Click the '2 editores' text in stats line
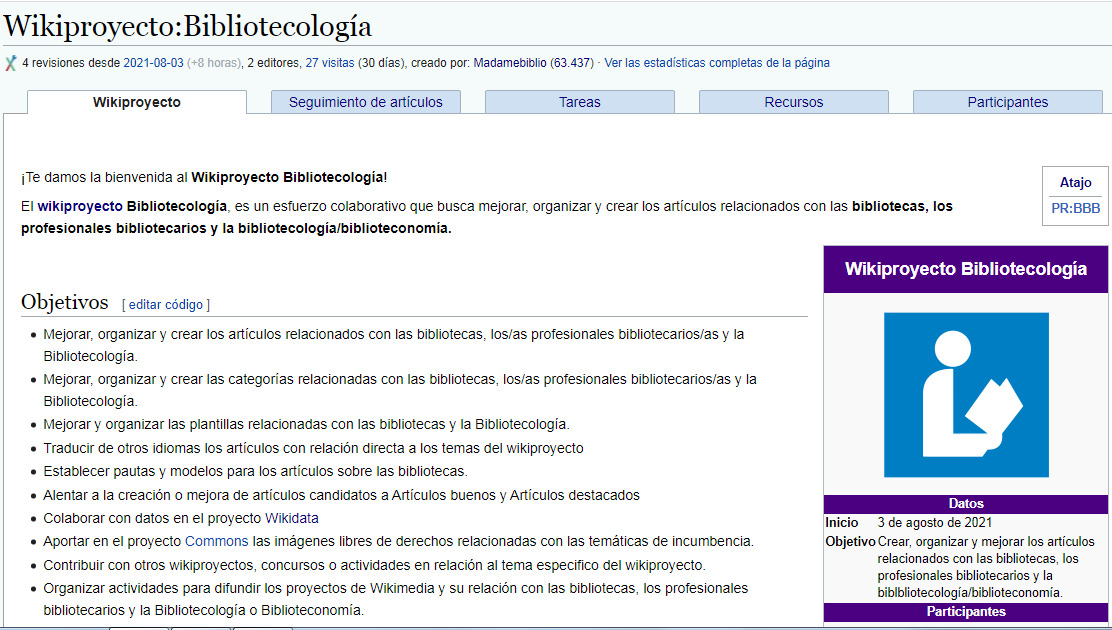 coord(273,62)
